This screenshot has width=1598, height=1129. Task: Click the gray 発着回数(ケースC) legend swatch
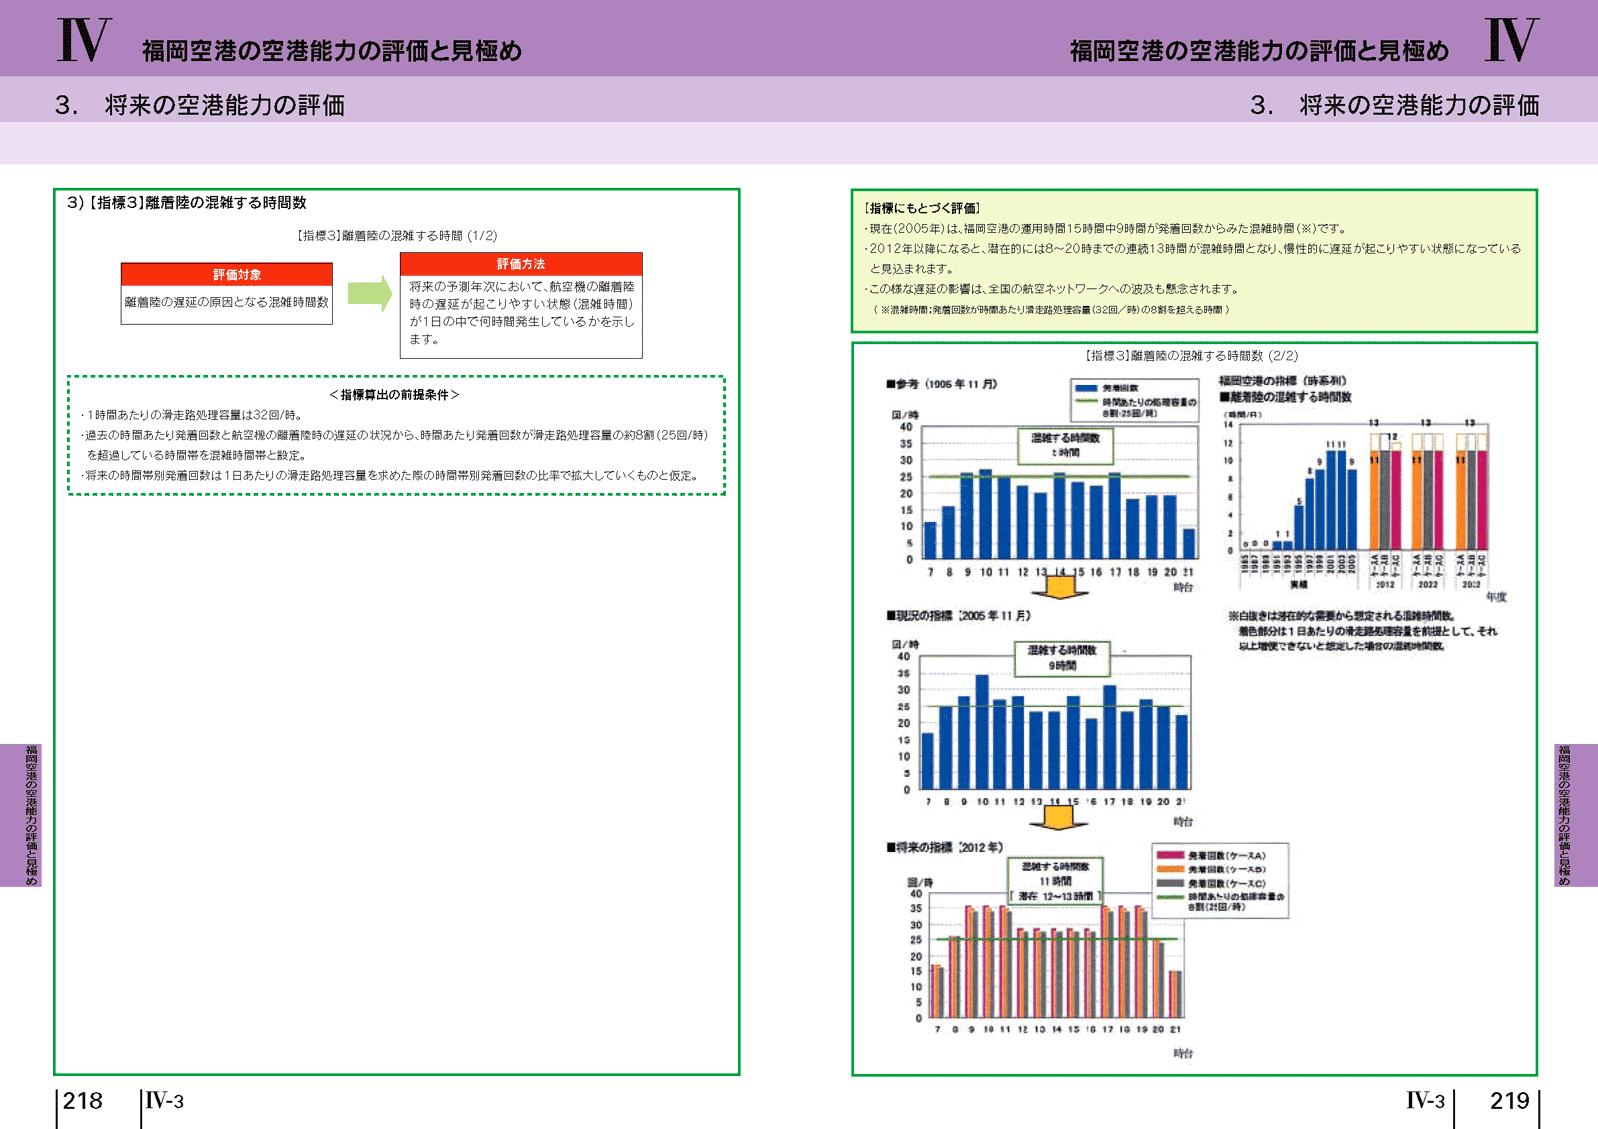1171,884
